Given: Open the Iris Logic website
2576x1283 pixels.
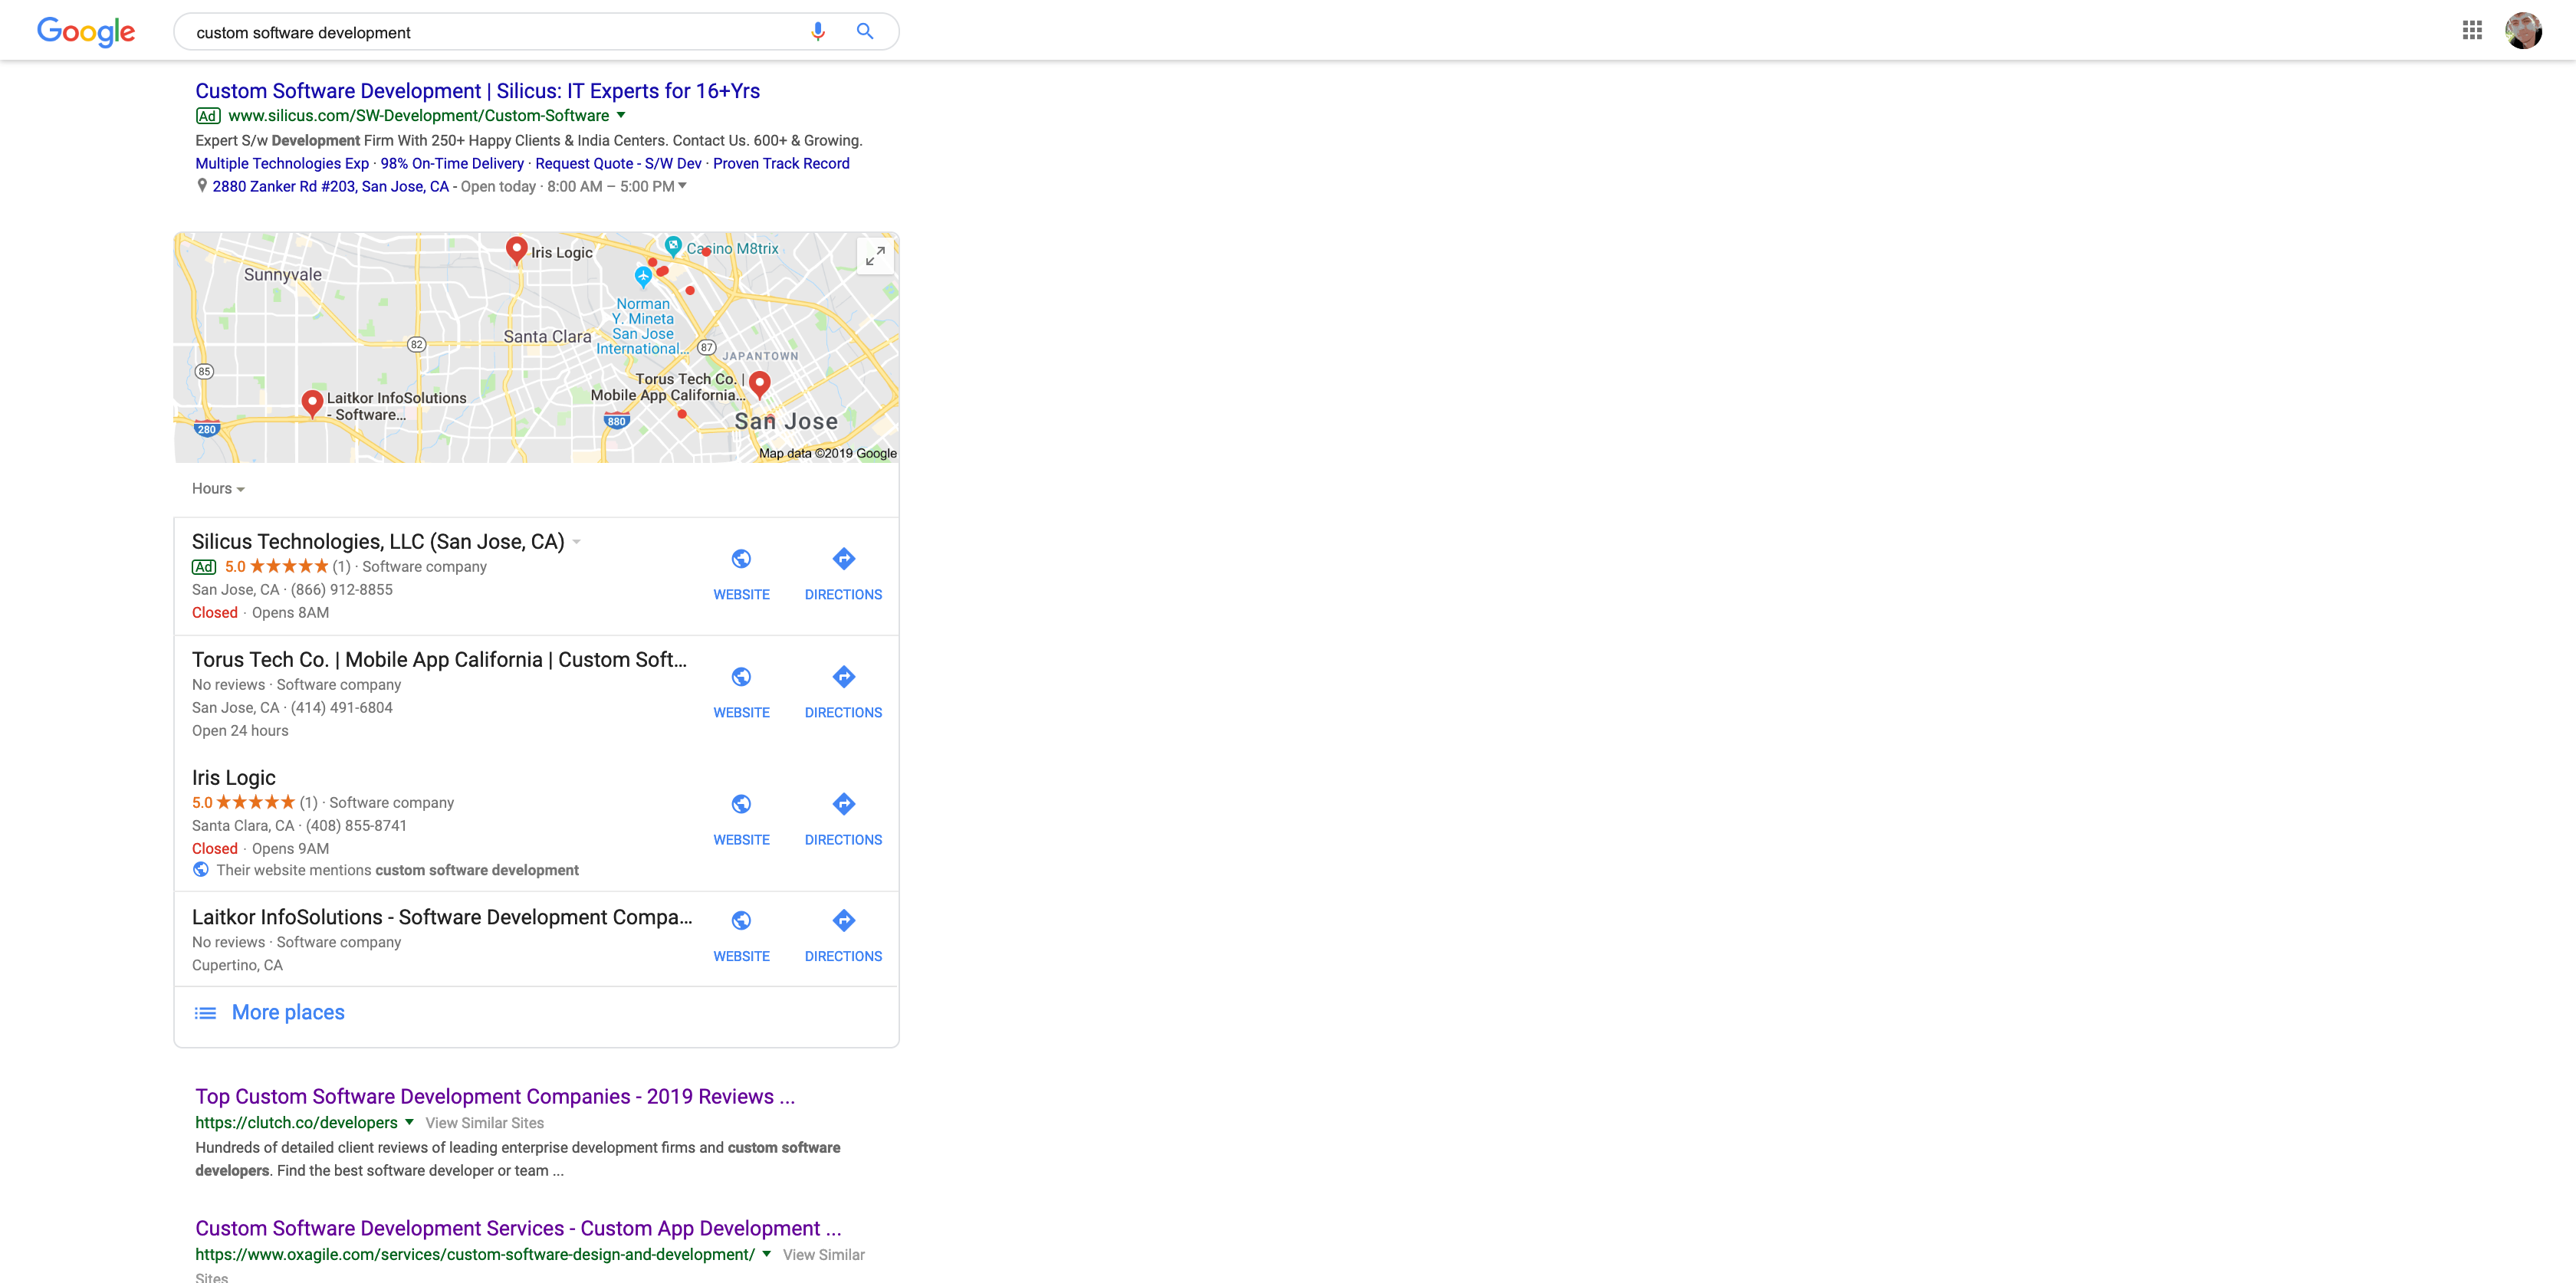Looking at the screenshot, I should 741,819.
